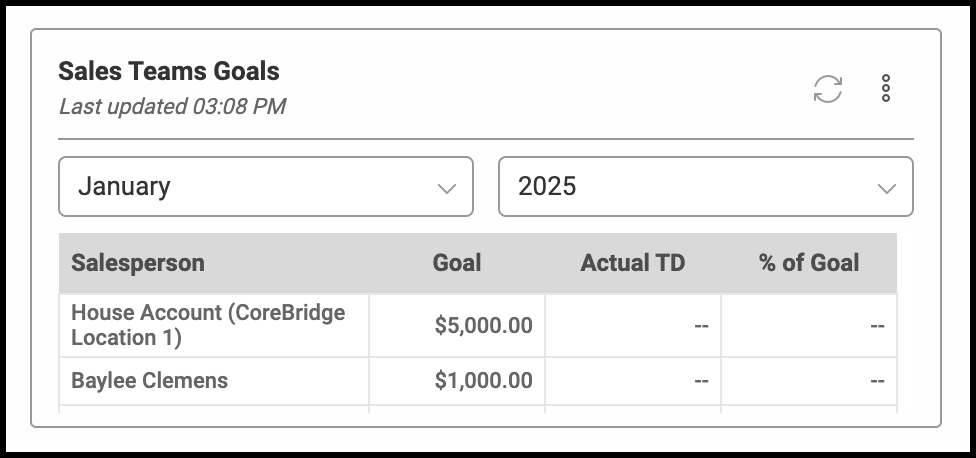The width and height of the screenshot is (976, 458).
Task: Open the 2025 year dropdown
Action: (x=705, y=186)
